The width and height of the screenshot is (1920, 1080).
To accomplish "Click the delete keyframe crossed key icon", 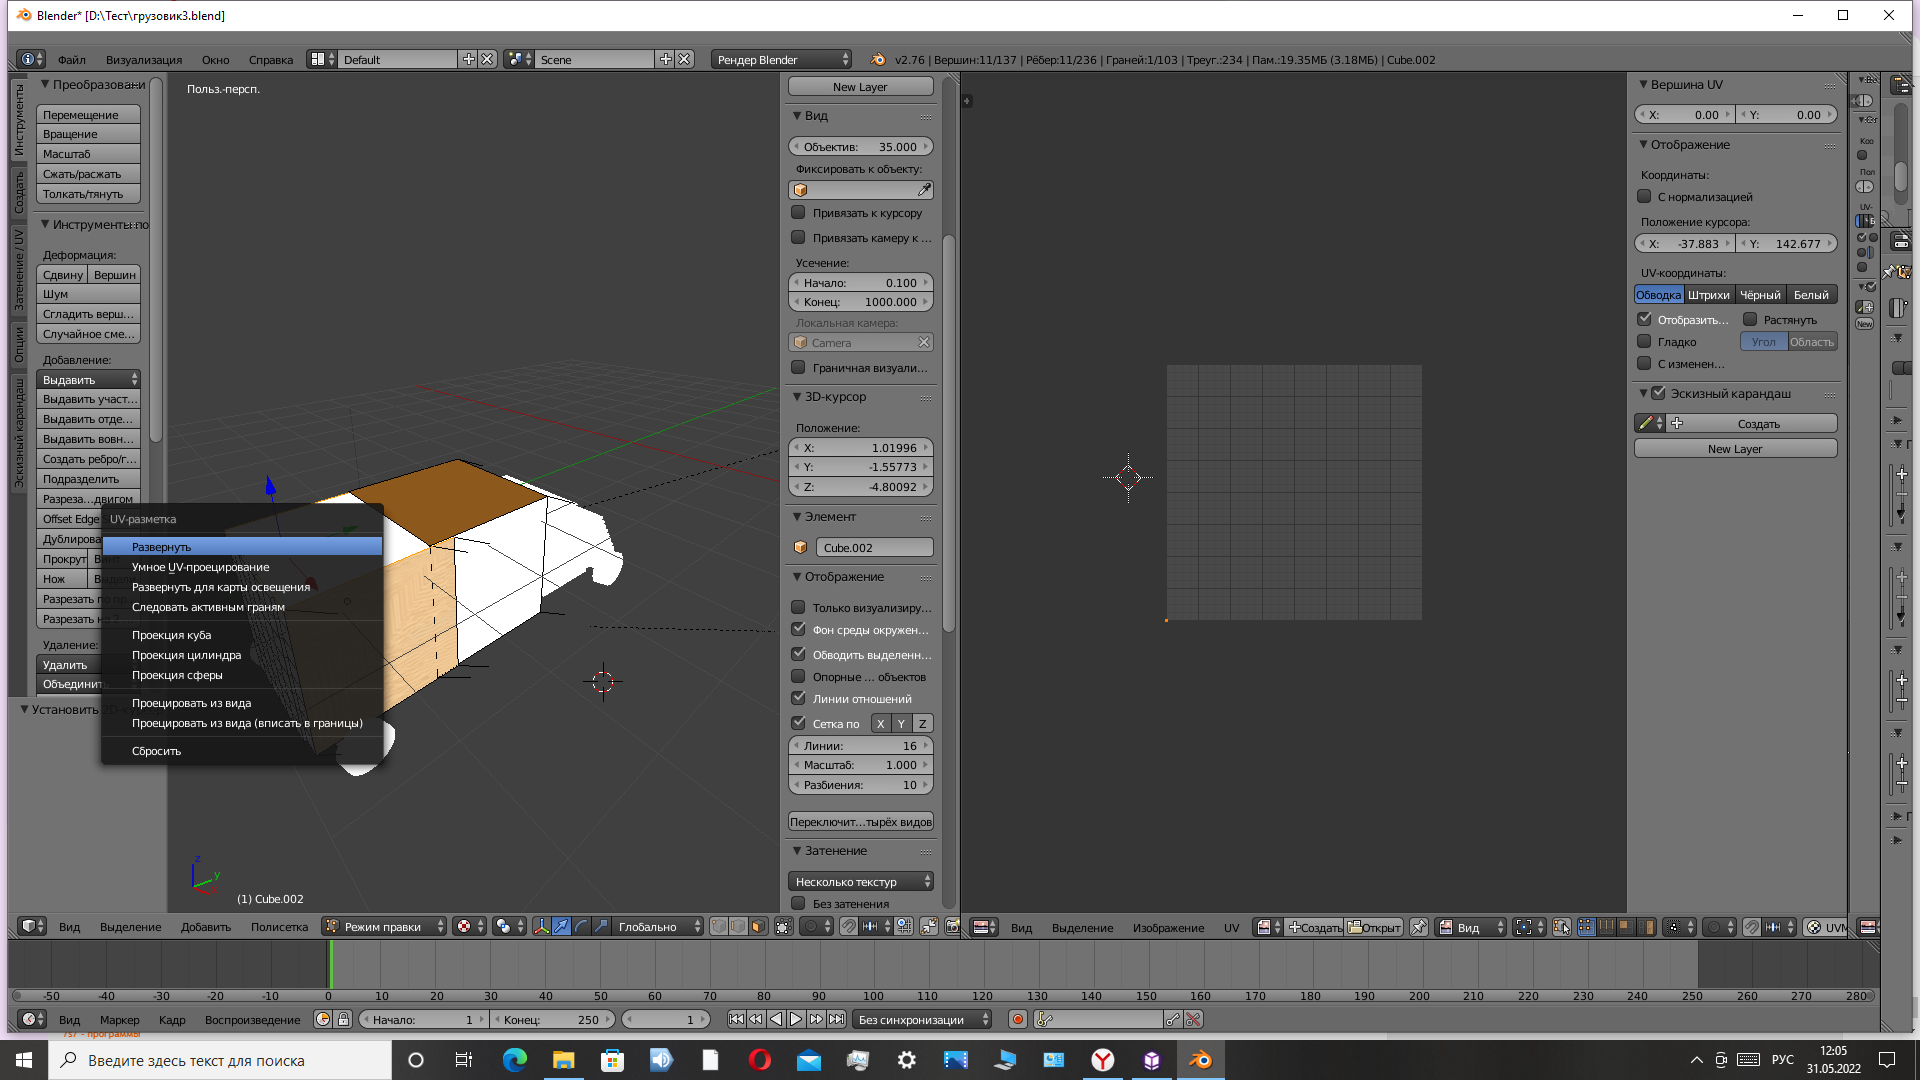I will pyautogui.click(x=1192, y=1020).
